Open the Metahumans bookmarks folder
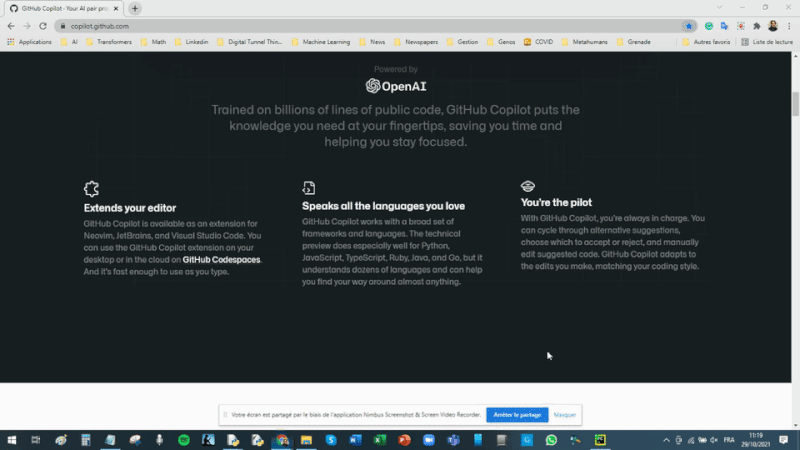 click(585, 42)
